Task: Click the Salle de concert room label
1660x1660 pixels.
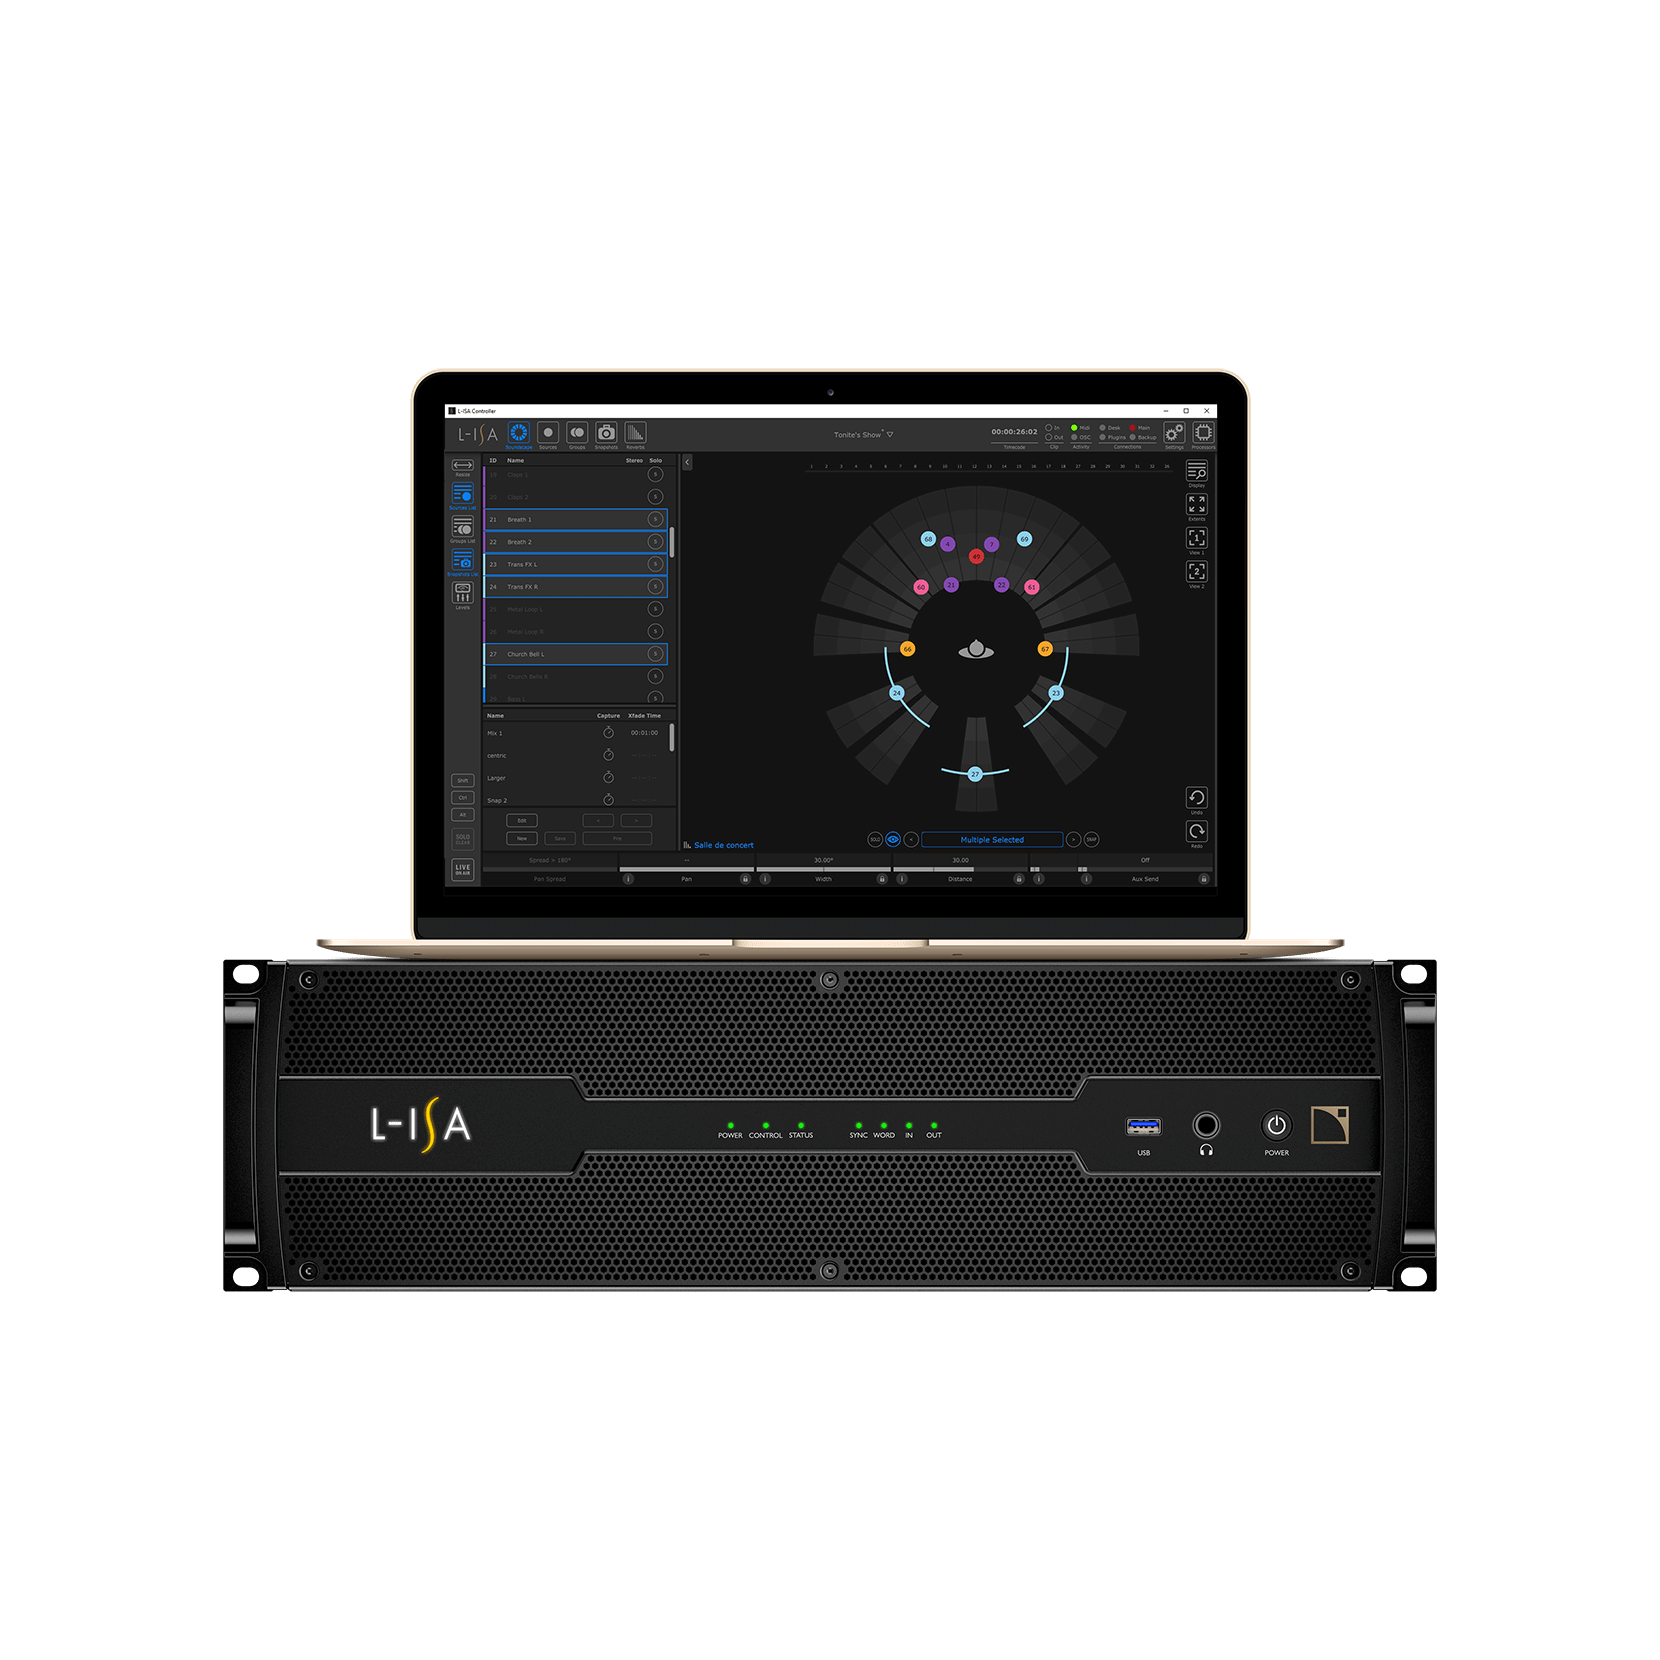Action: [x=723, y=845]
